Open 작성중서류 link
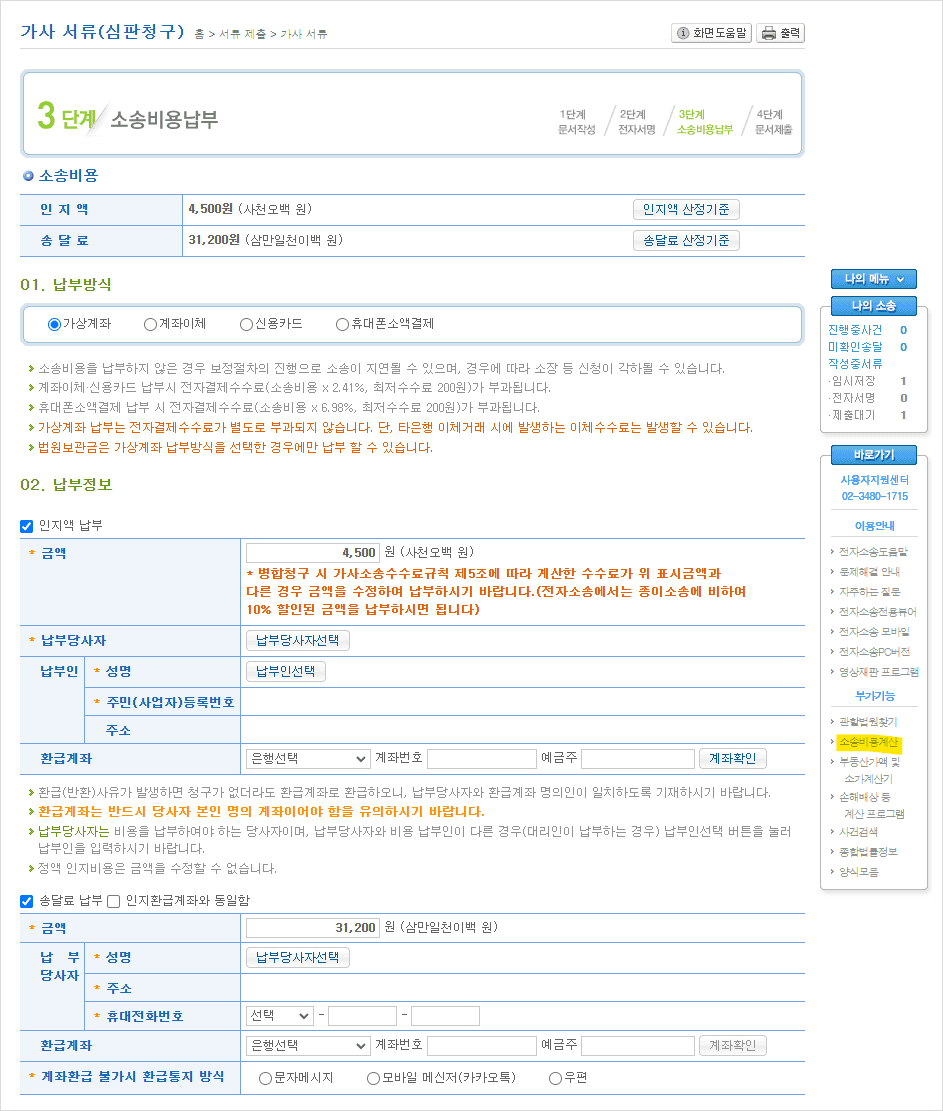The image size is (943, 1111). pos(855,364)
